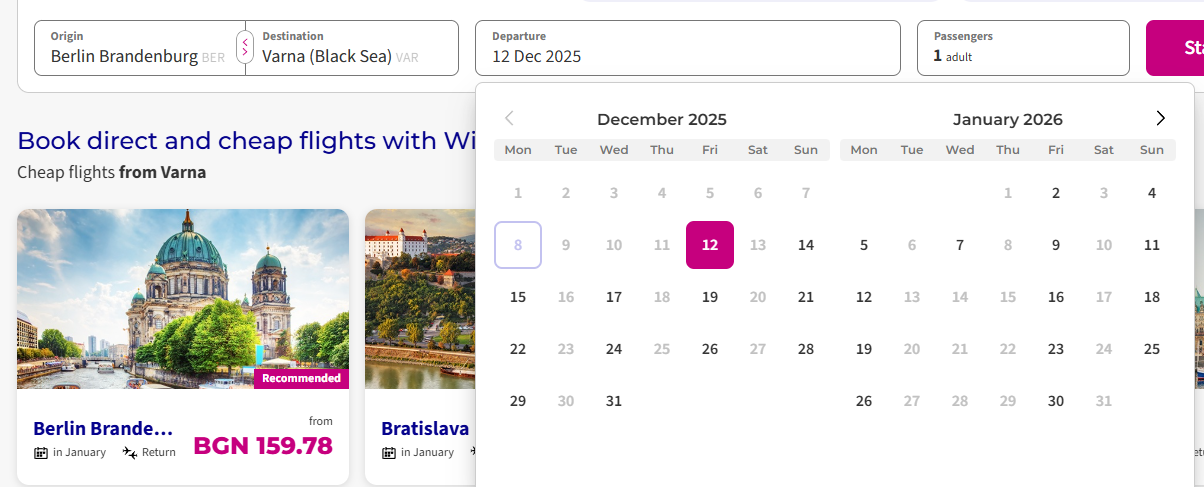The height and width of the screenshot is (487, 1204).
Task: Open the Berlin Brandenburg destination photo
Action: (x=183, y=299)
